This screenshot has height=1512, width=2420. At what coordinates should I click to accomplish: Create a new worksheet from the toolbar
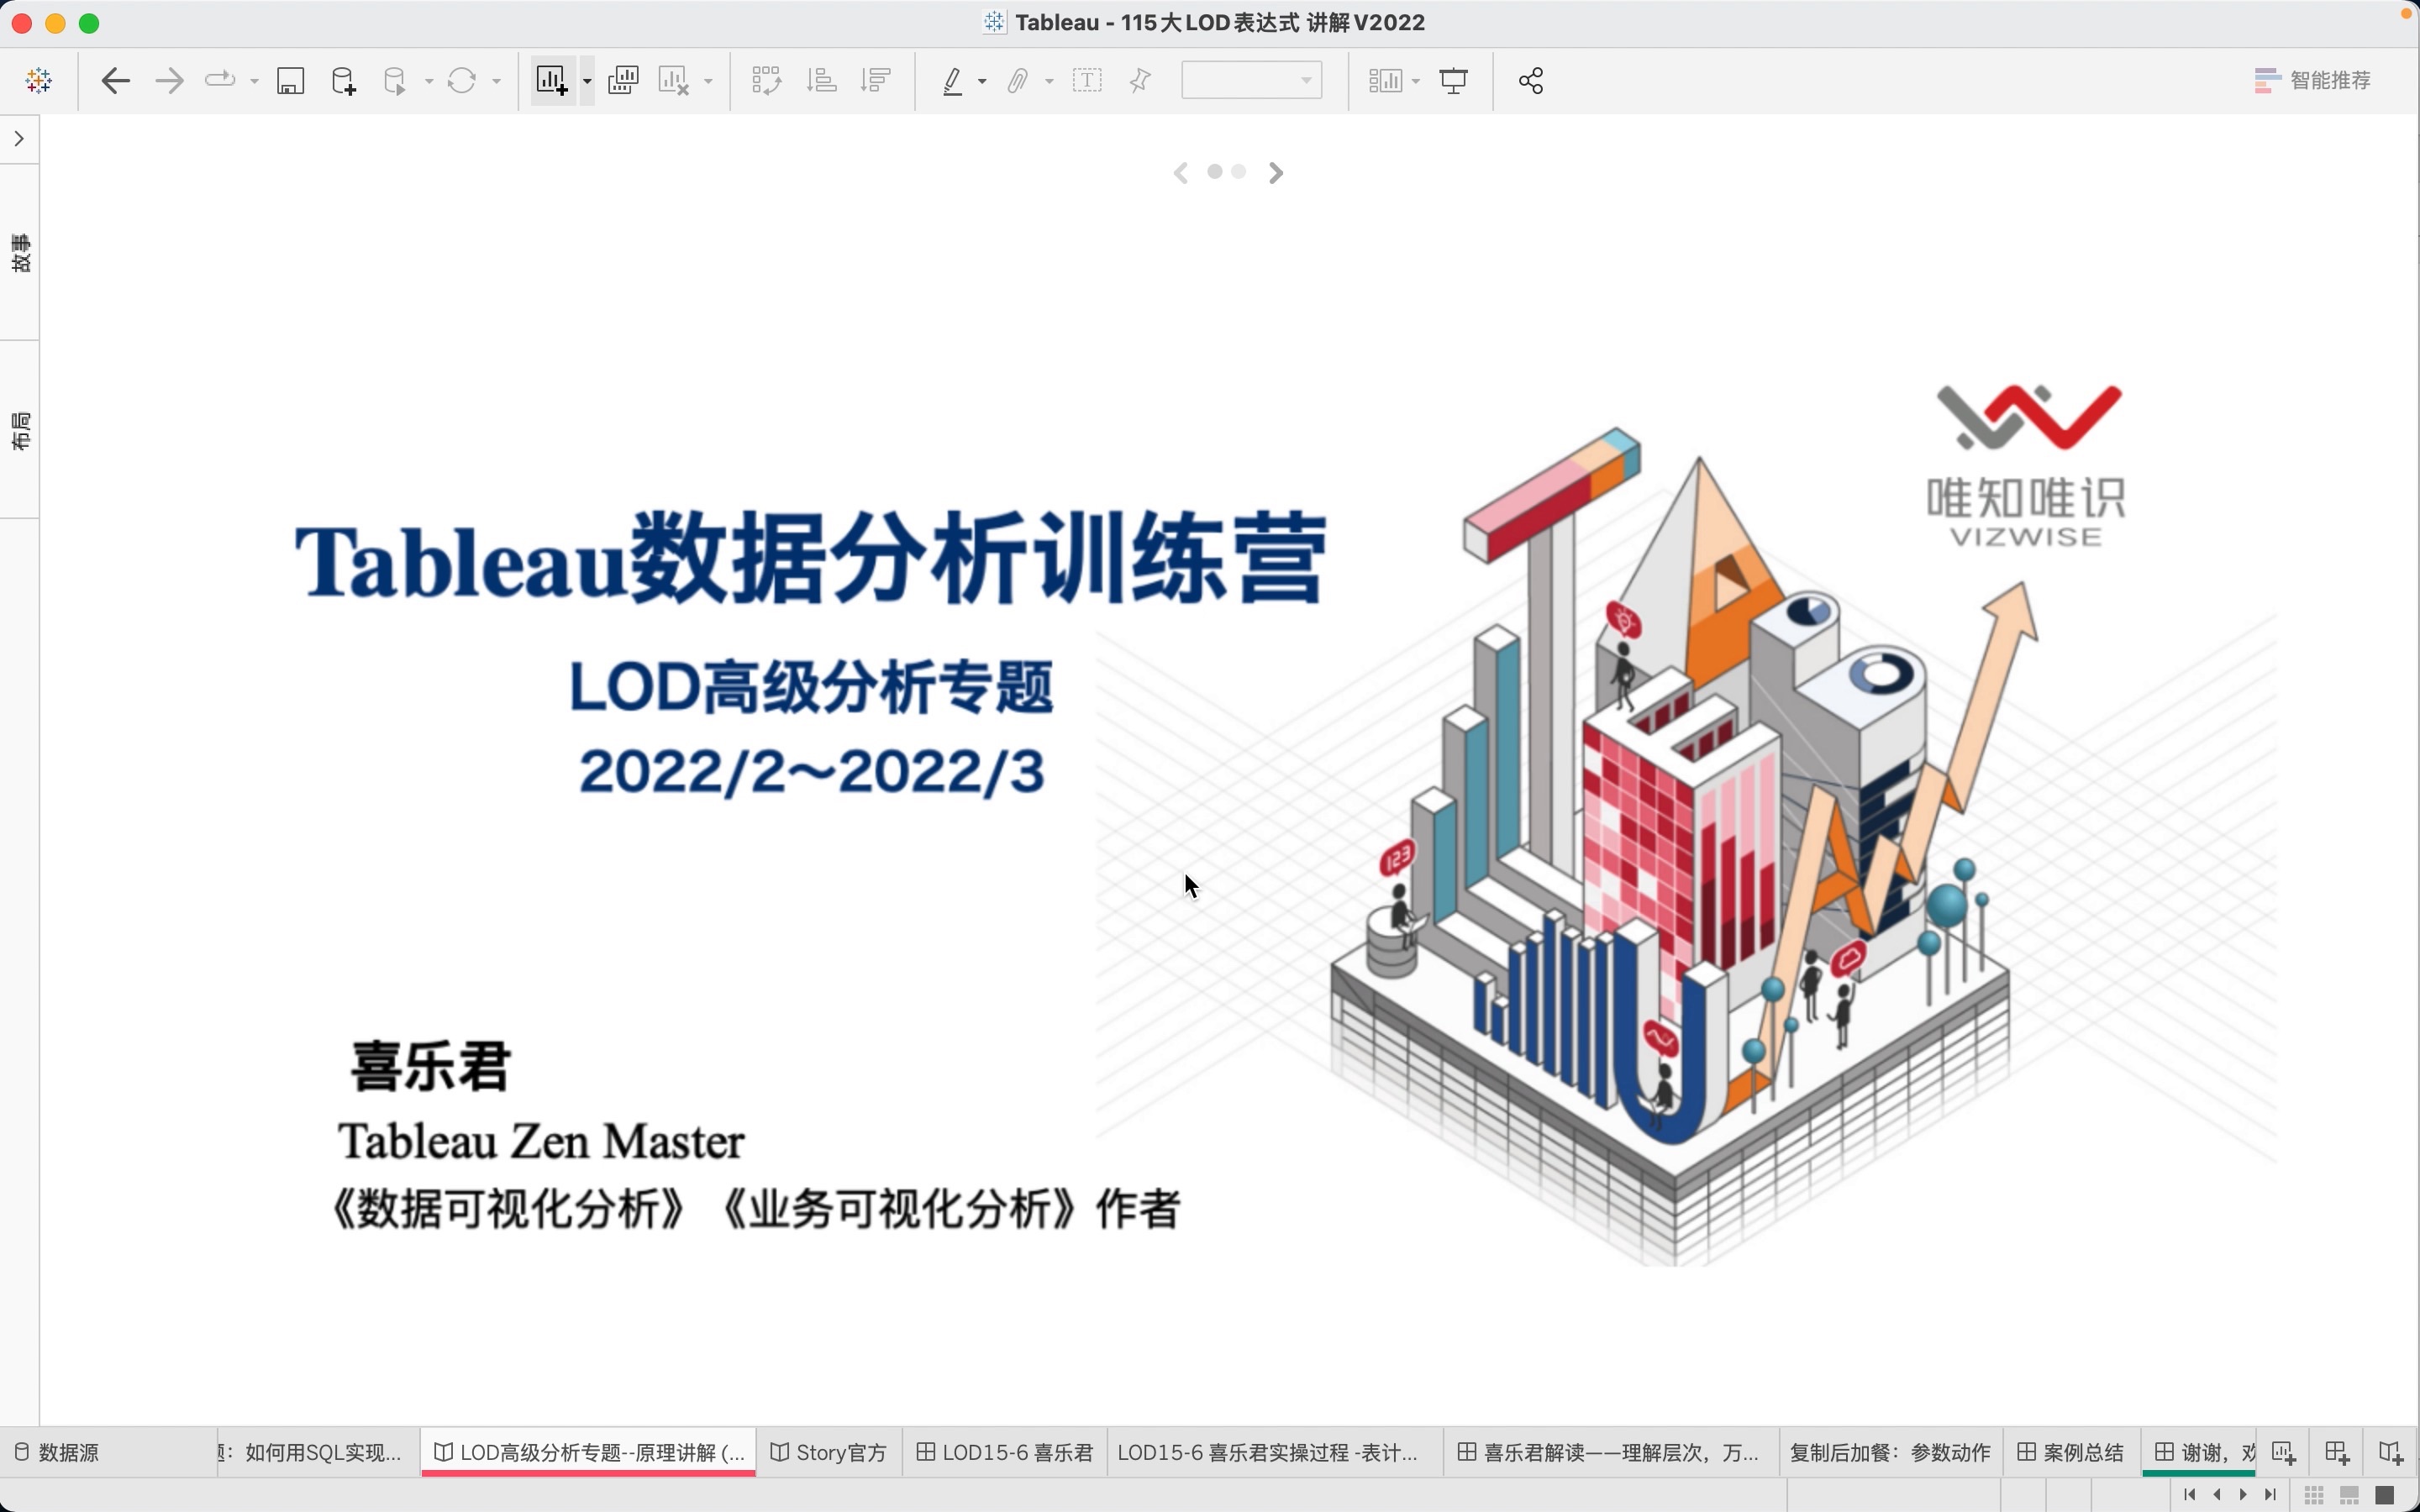point(551,80)
